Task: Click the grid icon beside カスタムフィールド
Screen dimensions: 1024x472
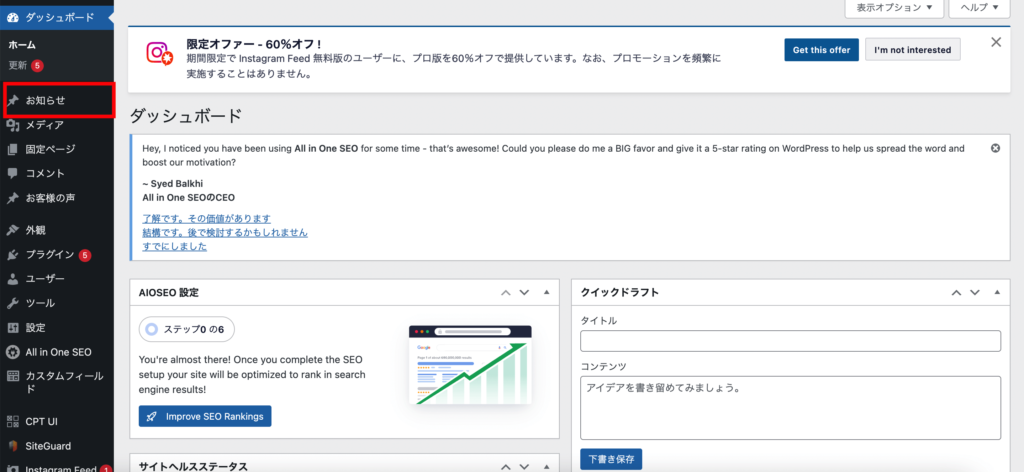Action: (x=12, y=376)
